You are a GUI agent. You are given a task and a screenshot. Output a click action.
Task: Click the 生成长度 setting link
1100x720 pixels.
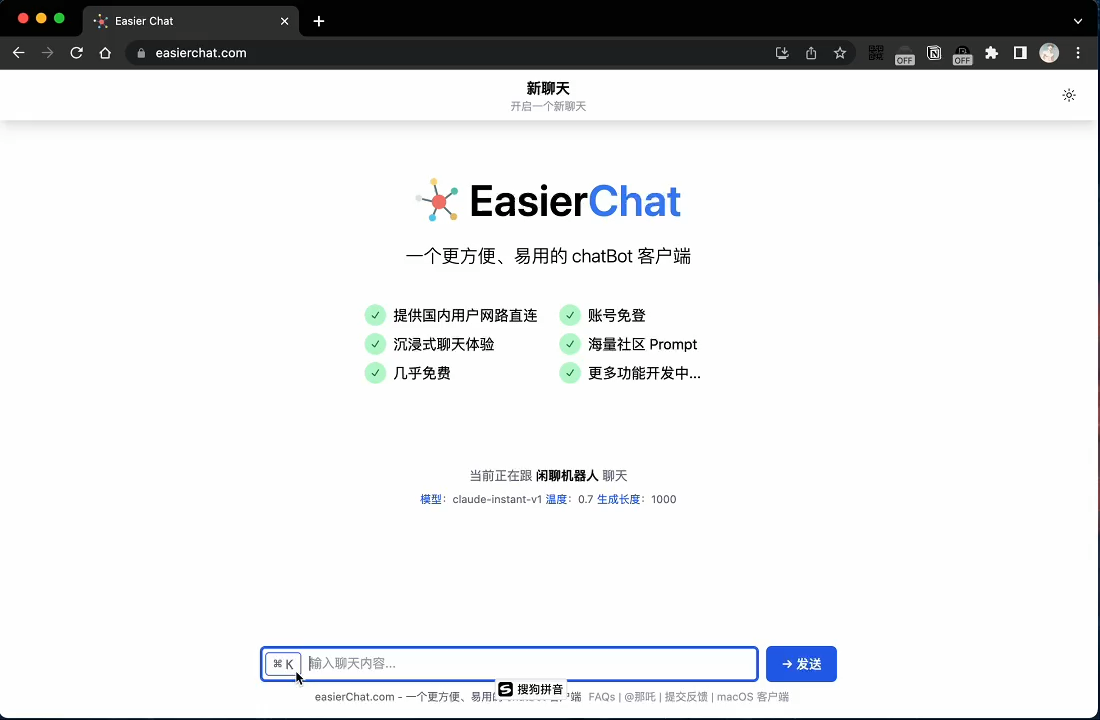click(619, 500)
